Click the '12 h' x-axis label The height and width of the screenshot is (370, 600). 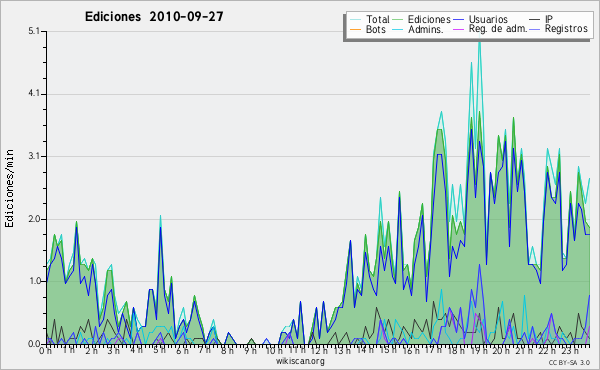pos(319,350)
